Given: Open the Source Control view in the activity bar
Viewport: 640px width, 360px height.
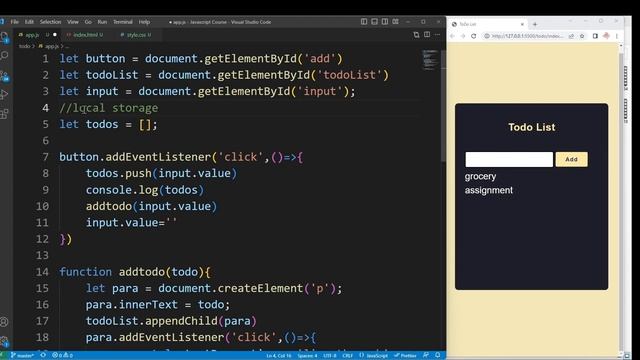Looking at the screenshot, I should point(4,76).
